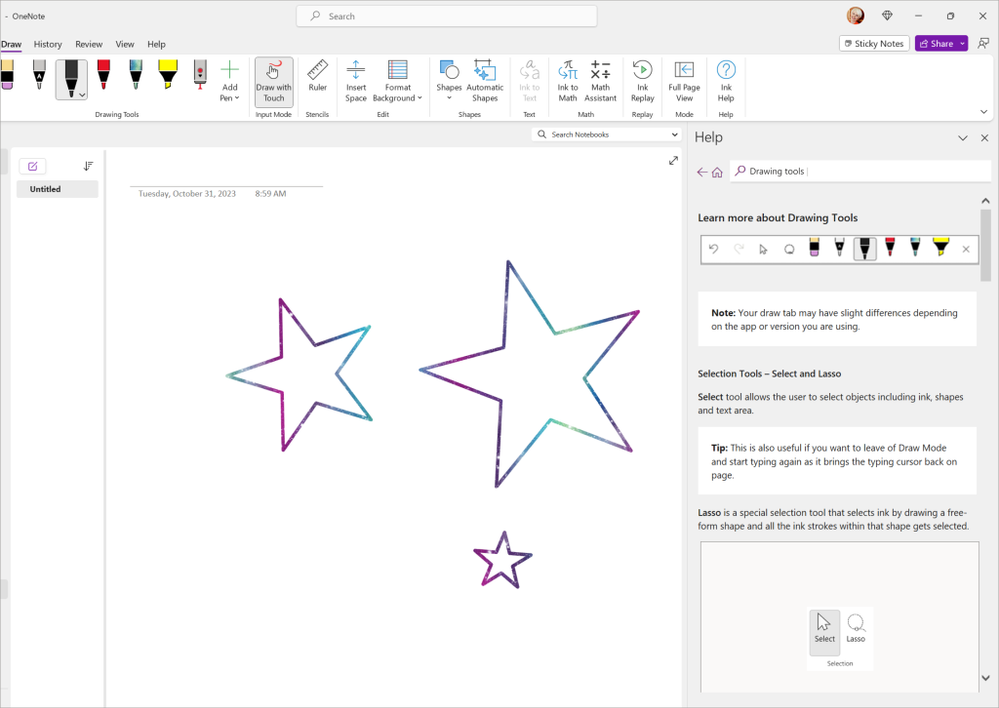Click the premium diamond icon

pyautogui.click(x=887, y=16)
